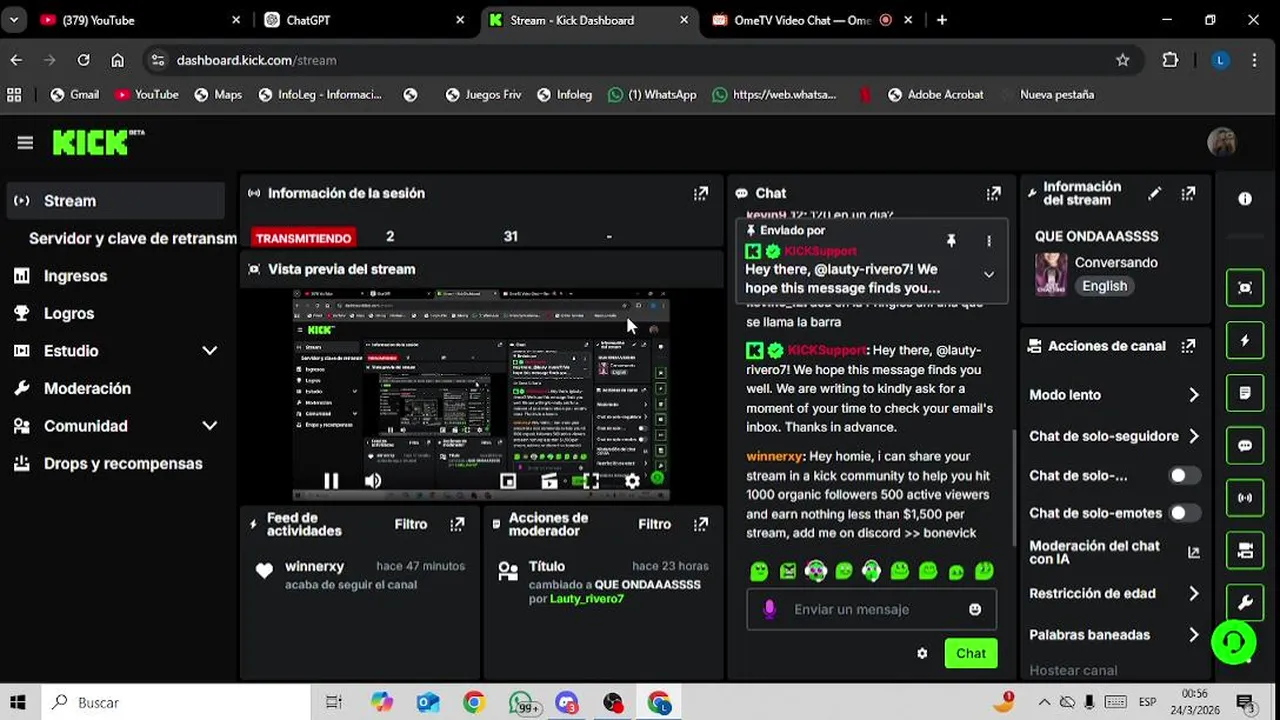The image size is (1280, 720).
Task: Click the focus frame icon in the right sidebar
Action: point(1245,288)
